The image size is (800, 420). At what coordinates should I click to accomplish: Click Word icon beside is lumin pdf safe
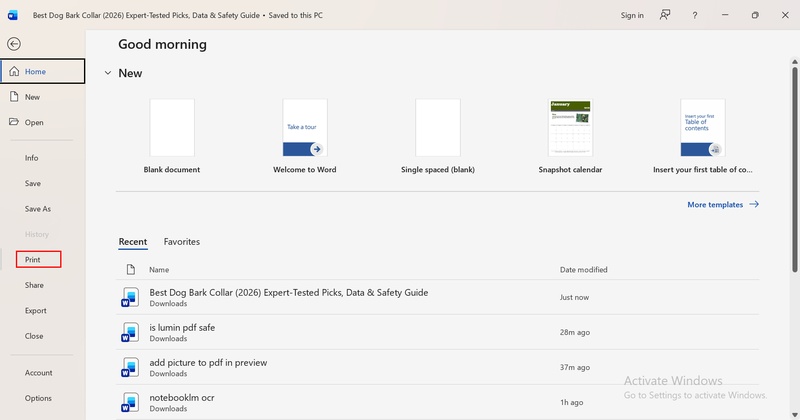[130, 332]
